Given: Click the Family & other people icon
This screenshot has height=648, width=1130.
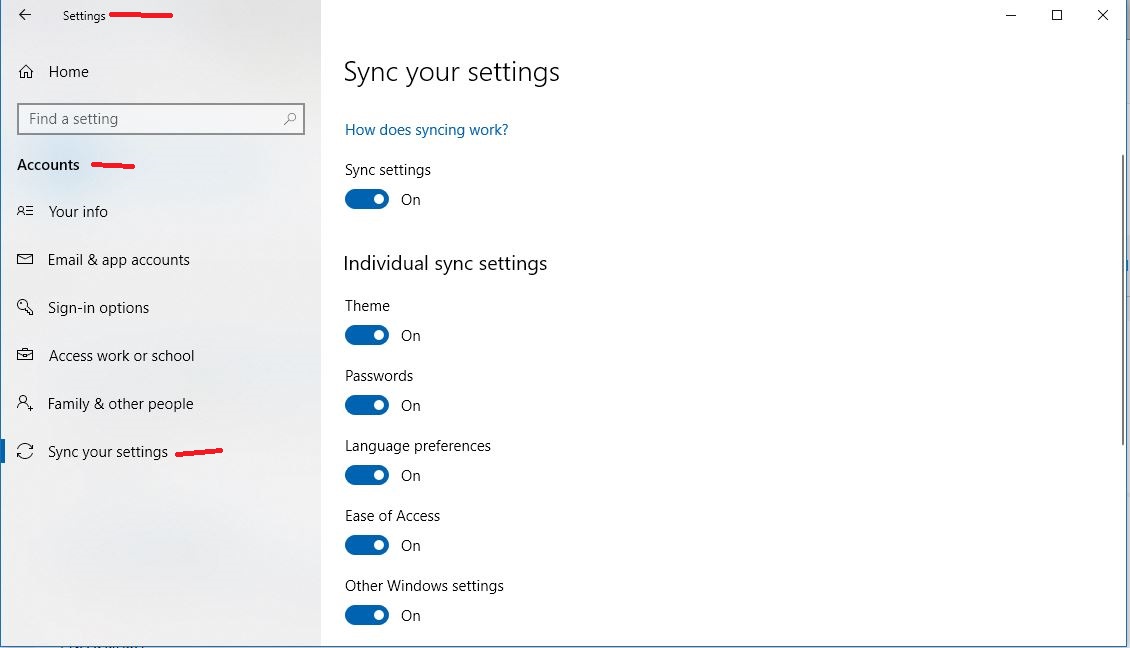Looking at the screenshot, I should (x=25, y=403).
